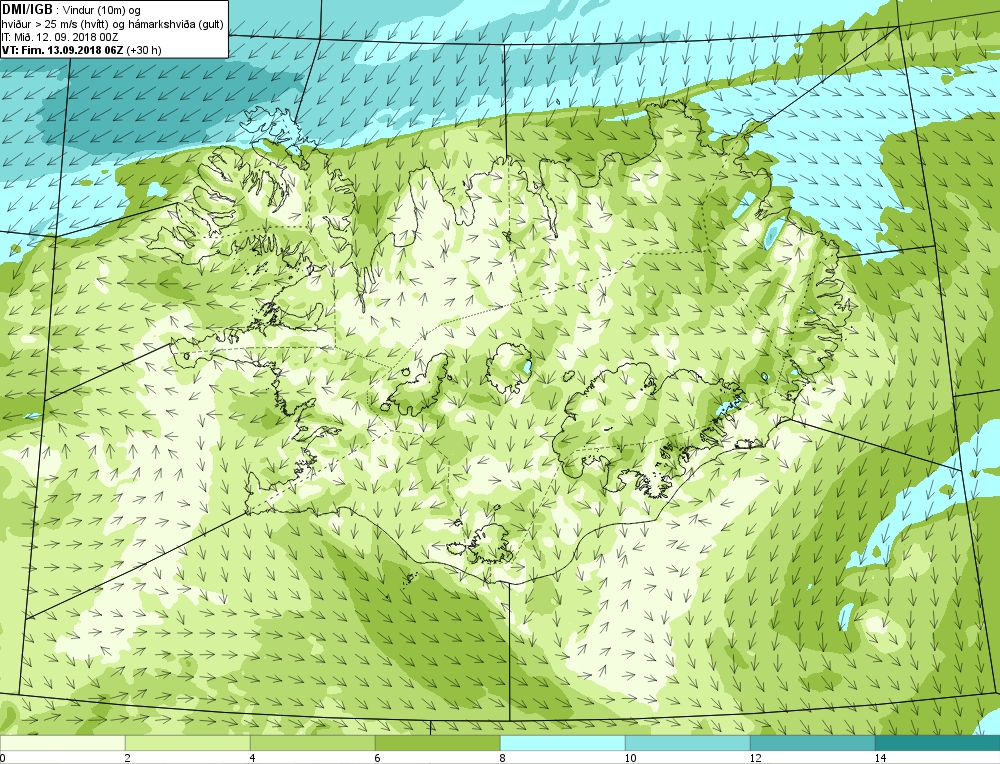
Task: Click the 'hviður > 25 m/s (hvítt)' line
Action: [x=55, y=24]
